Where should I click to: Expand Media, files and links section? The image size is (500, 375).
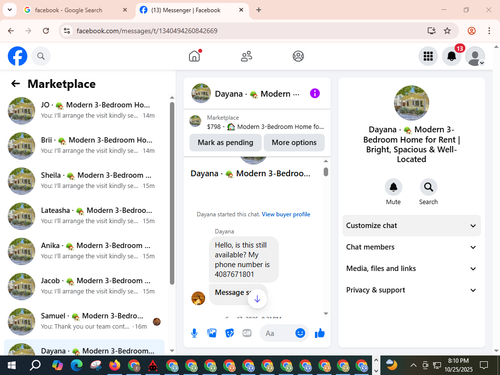coord(411,268)
